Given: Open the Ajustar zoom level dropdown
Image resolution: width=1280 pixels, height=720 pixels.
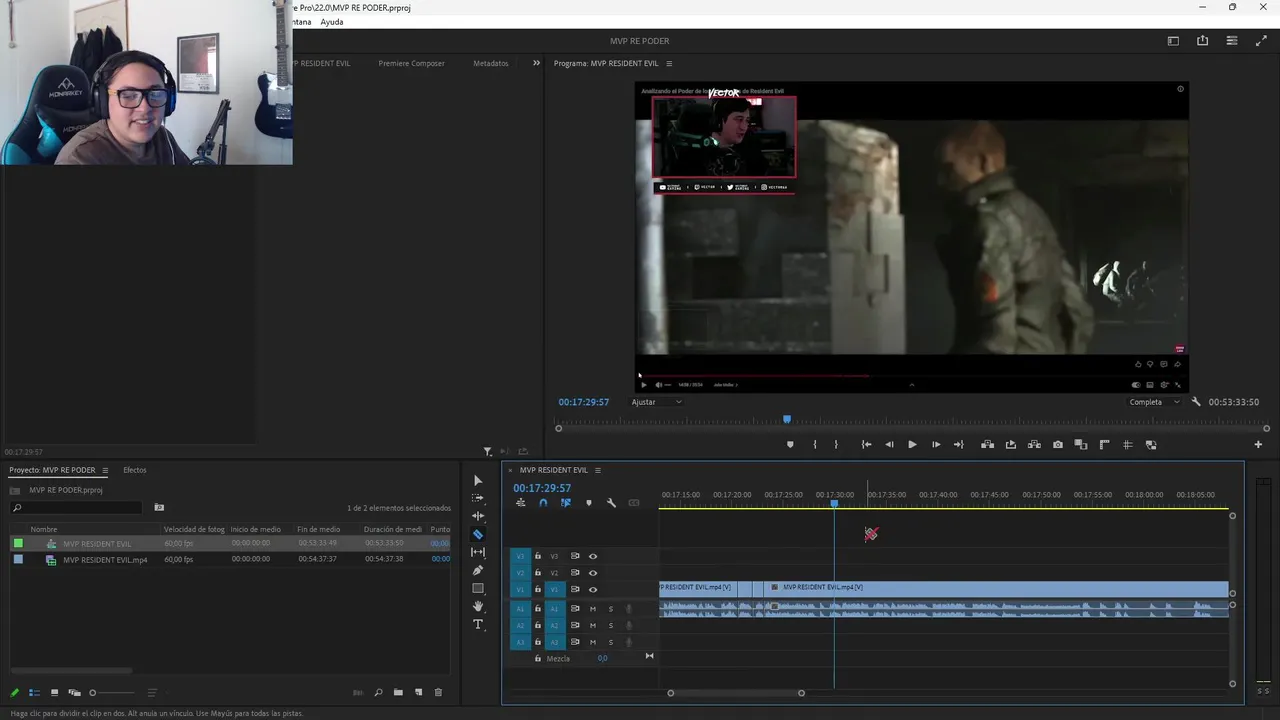Looking at the screenshot, I should pyautogui.click(x=656, y=402).
